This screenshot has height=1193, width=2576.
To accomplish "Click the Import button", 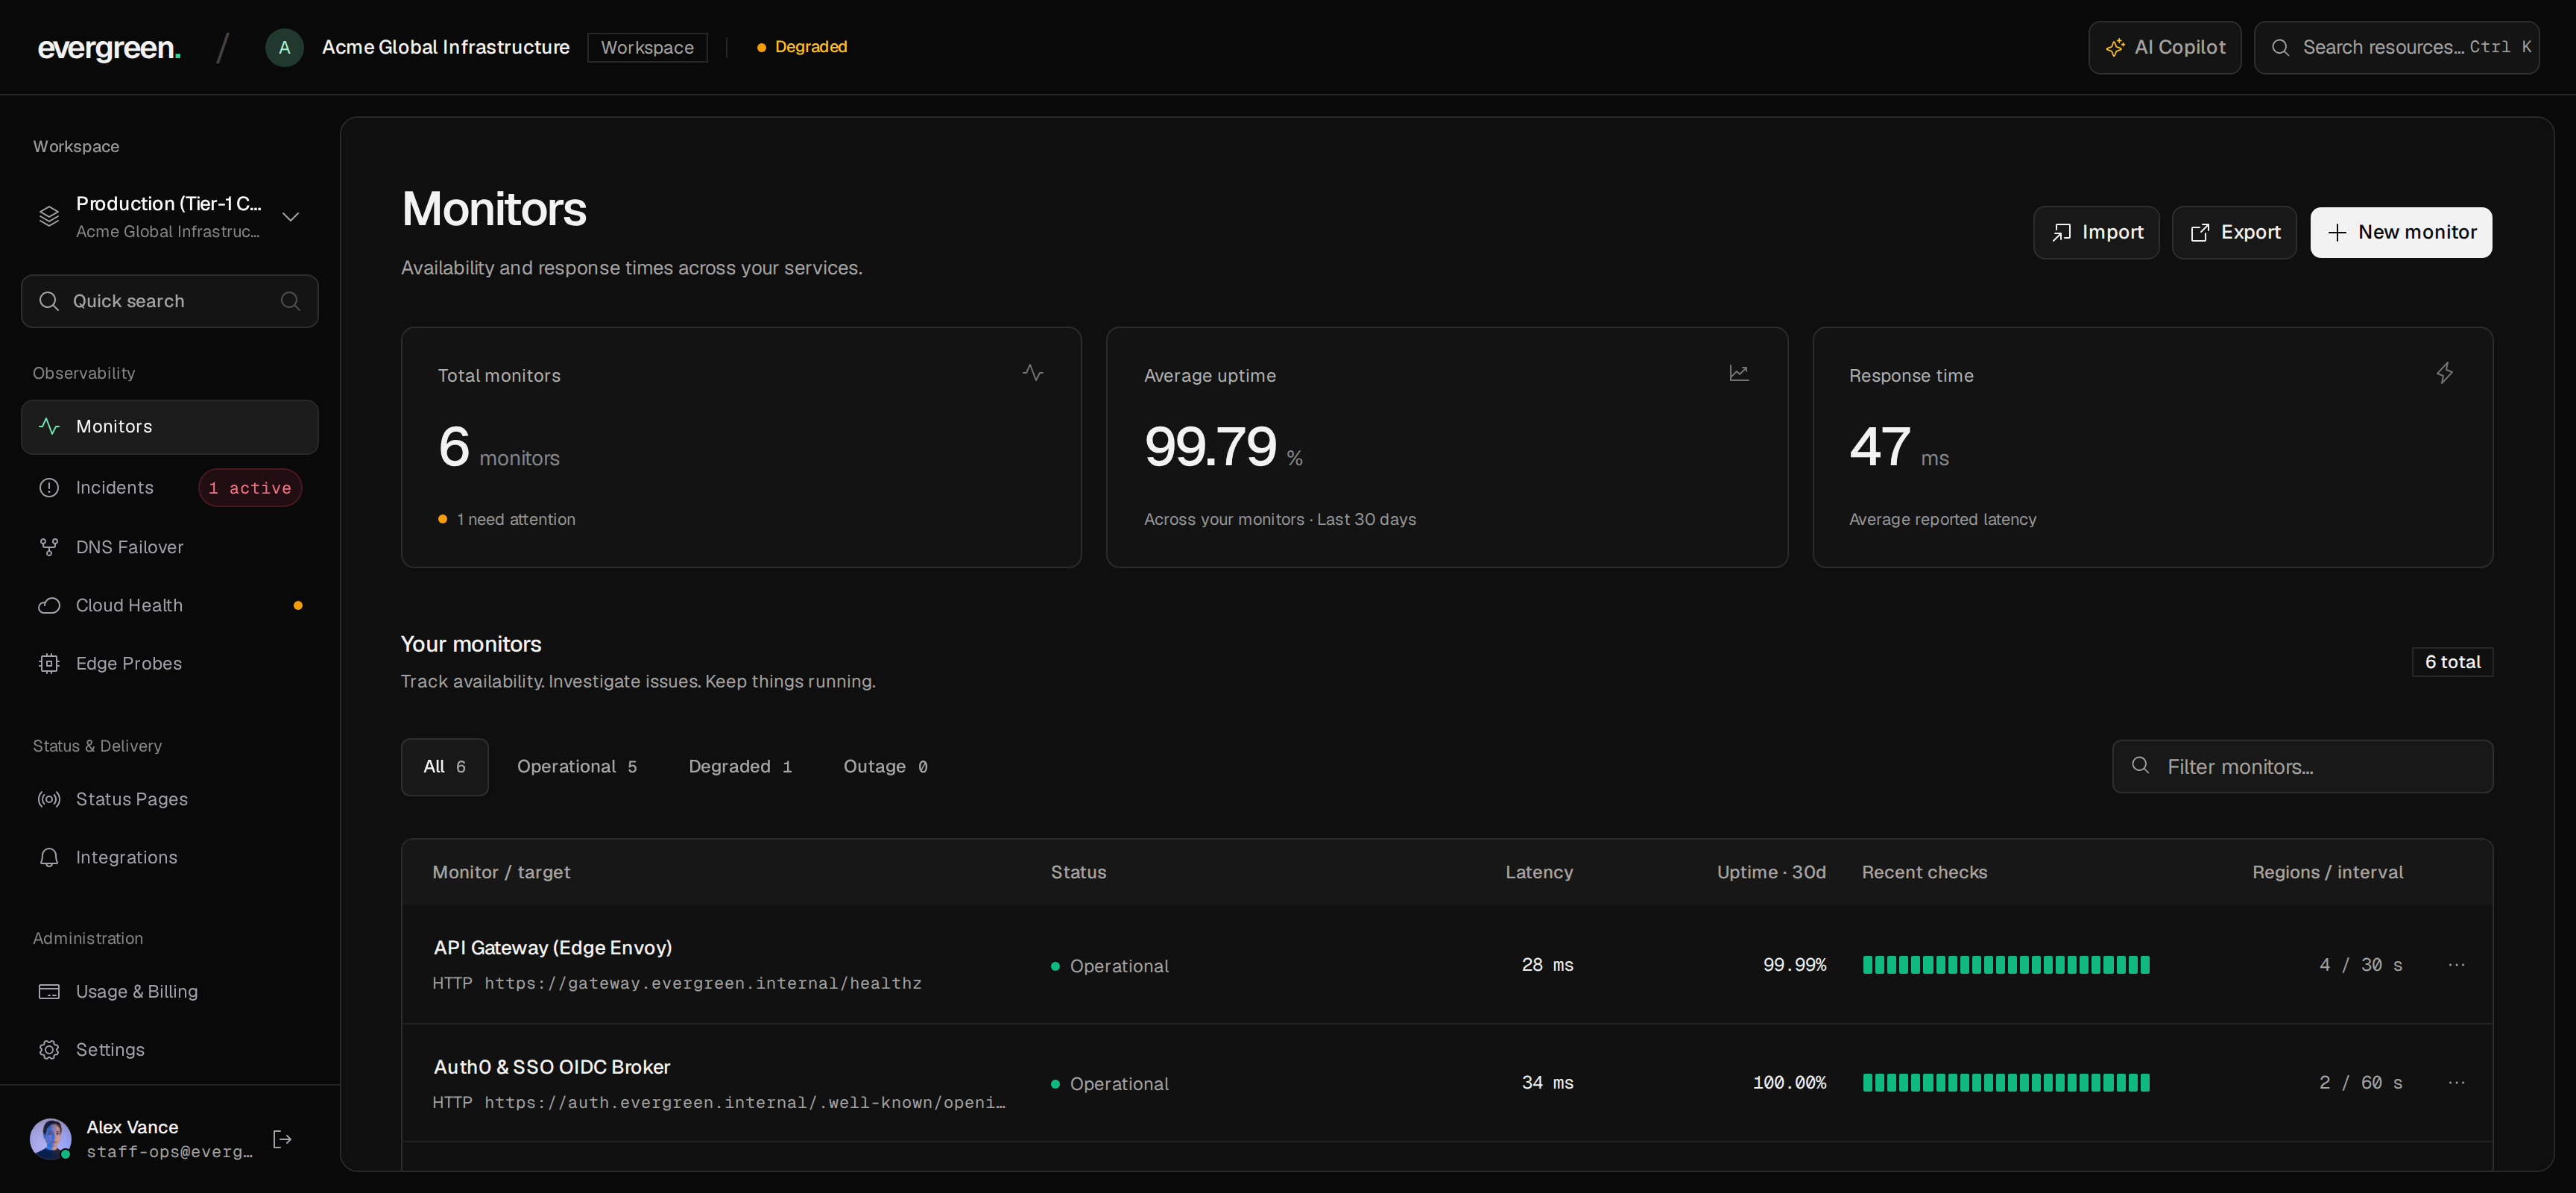I will tap(2096, 232).
